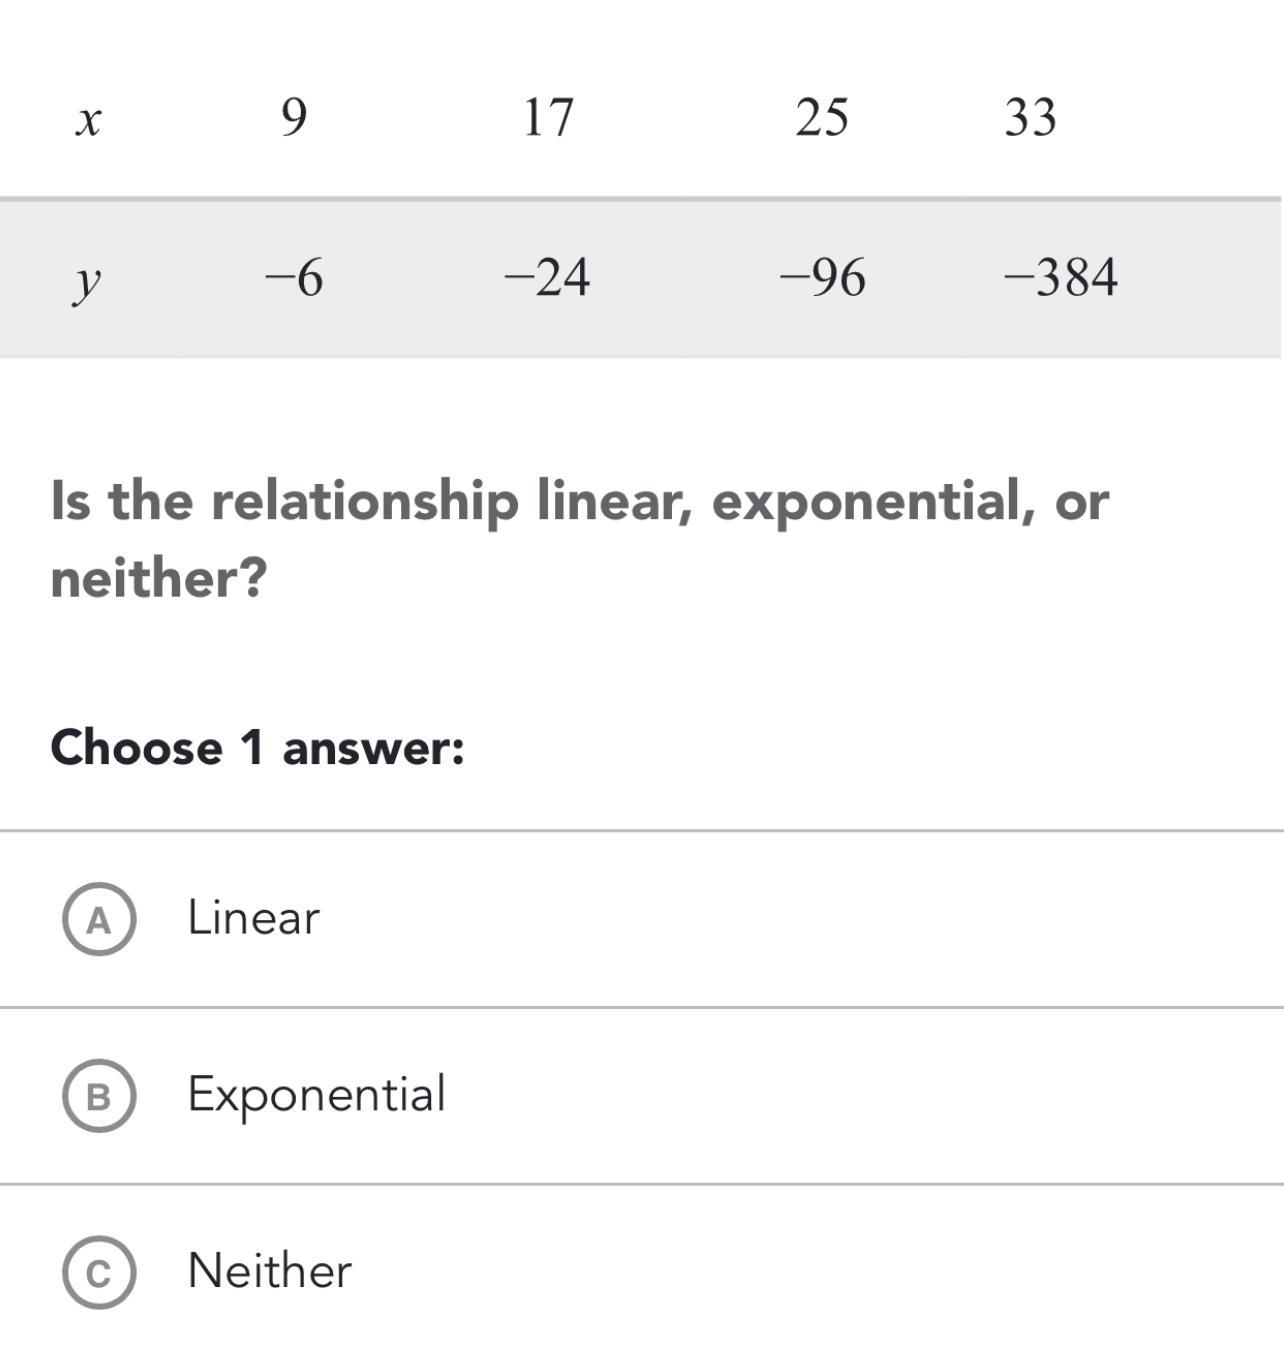Select answer choice C radio circle
Image resolution: width=1284 pixels, height=1347 pixels.
pyautogui.click(x=99, y=1272)
